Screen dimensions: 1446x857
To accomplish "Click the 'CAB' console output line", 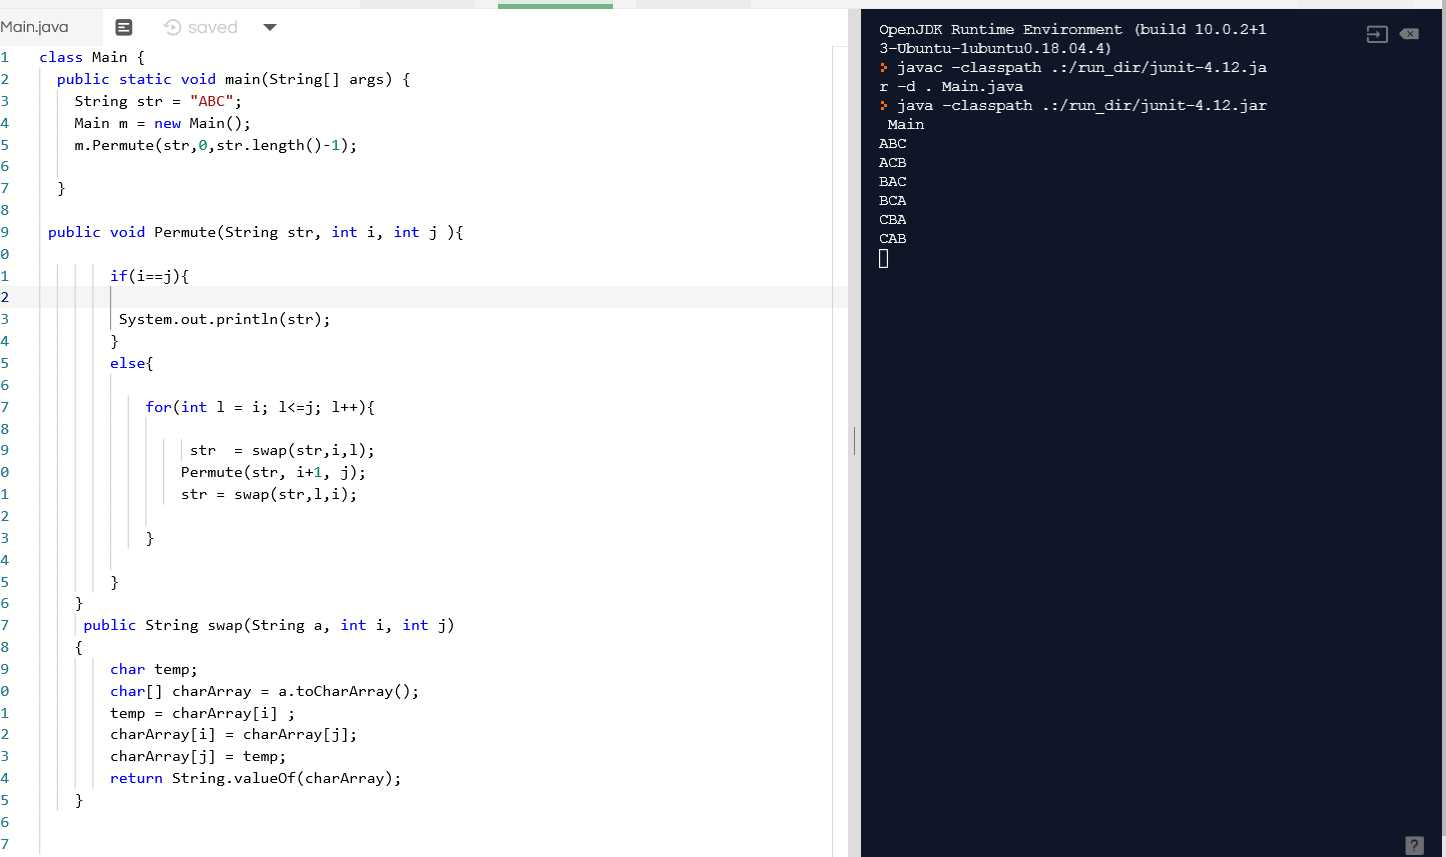I will [x=892, y=238].
